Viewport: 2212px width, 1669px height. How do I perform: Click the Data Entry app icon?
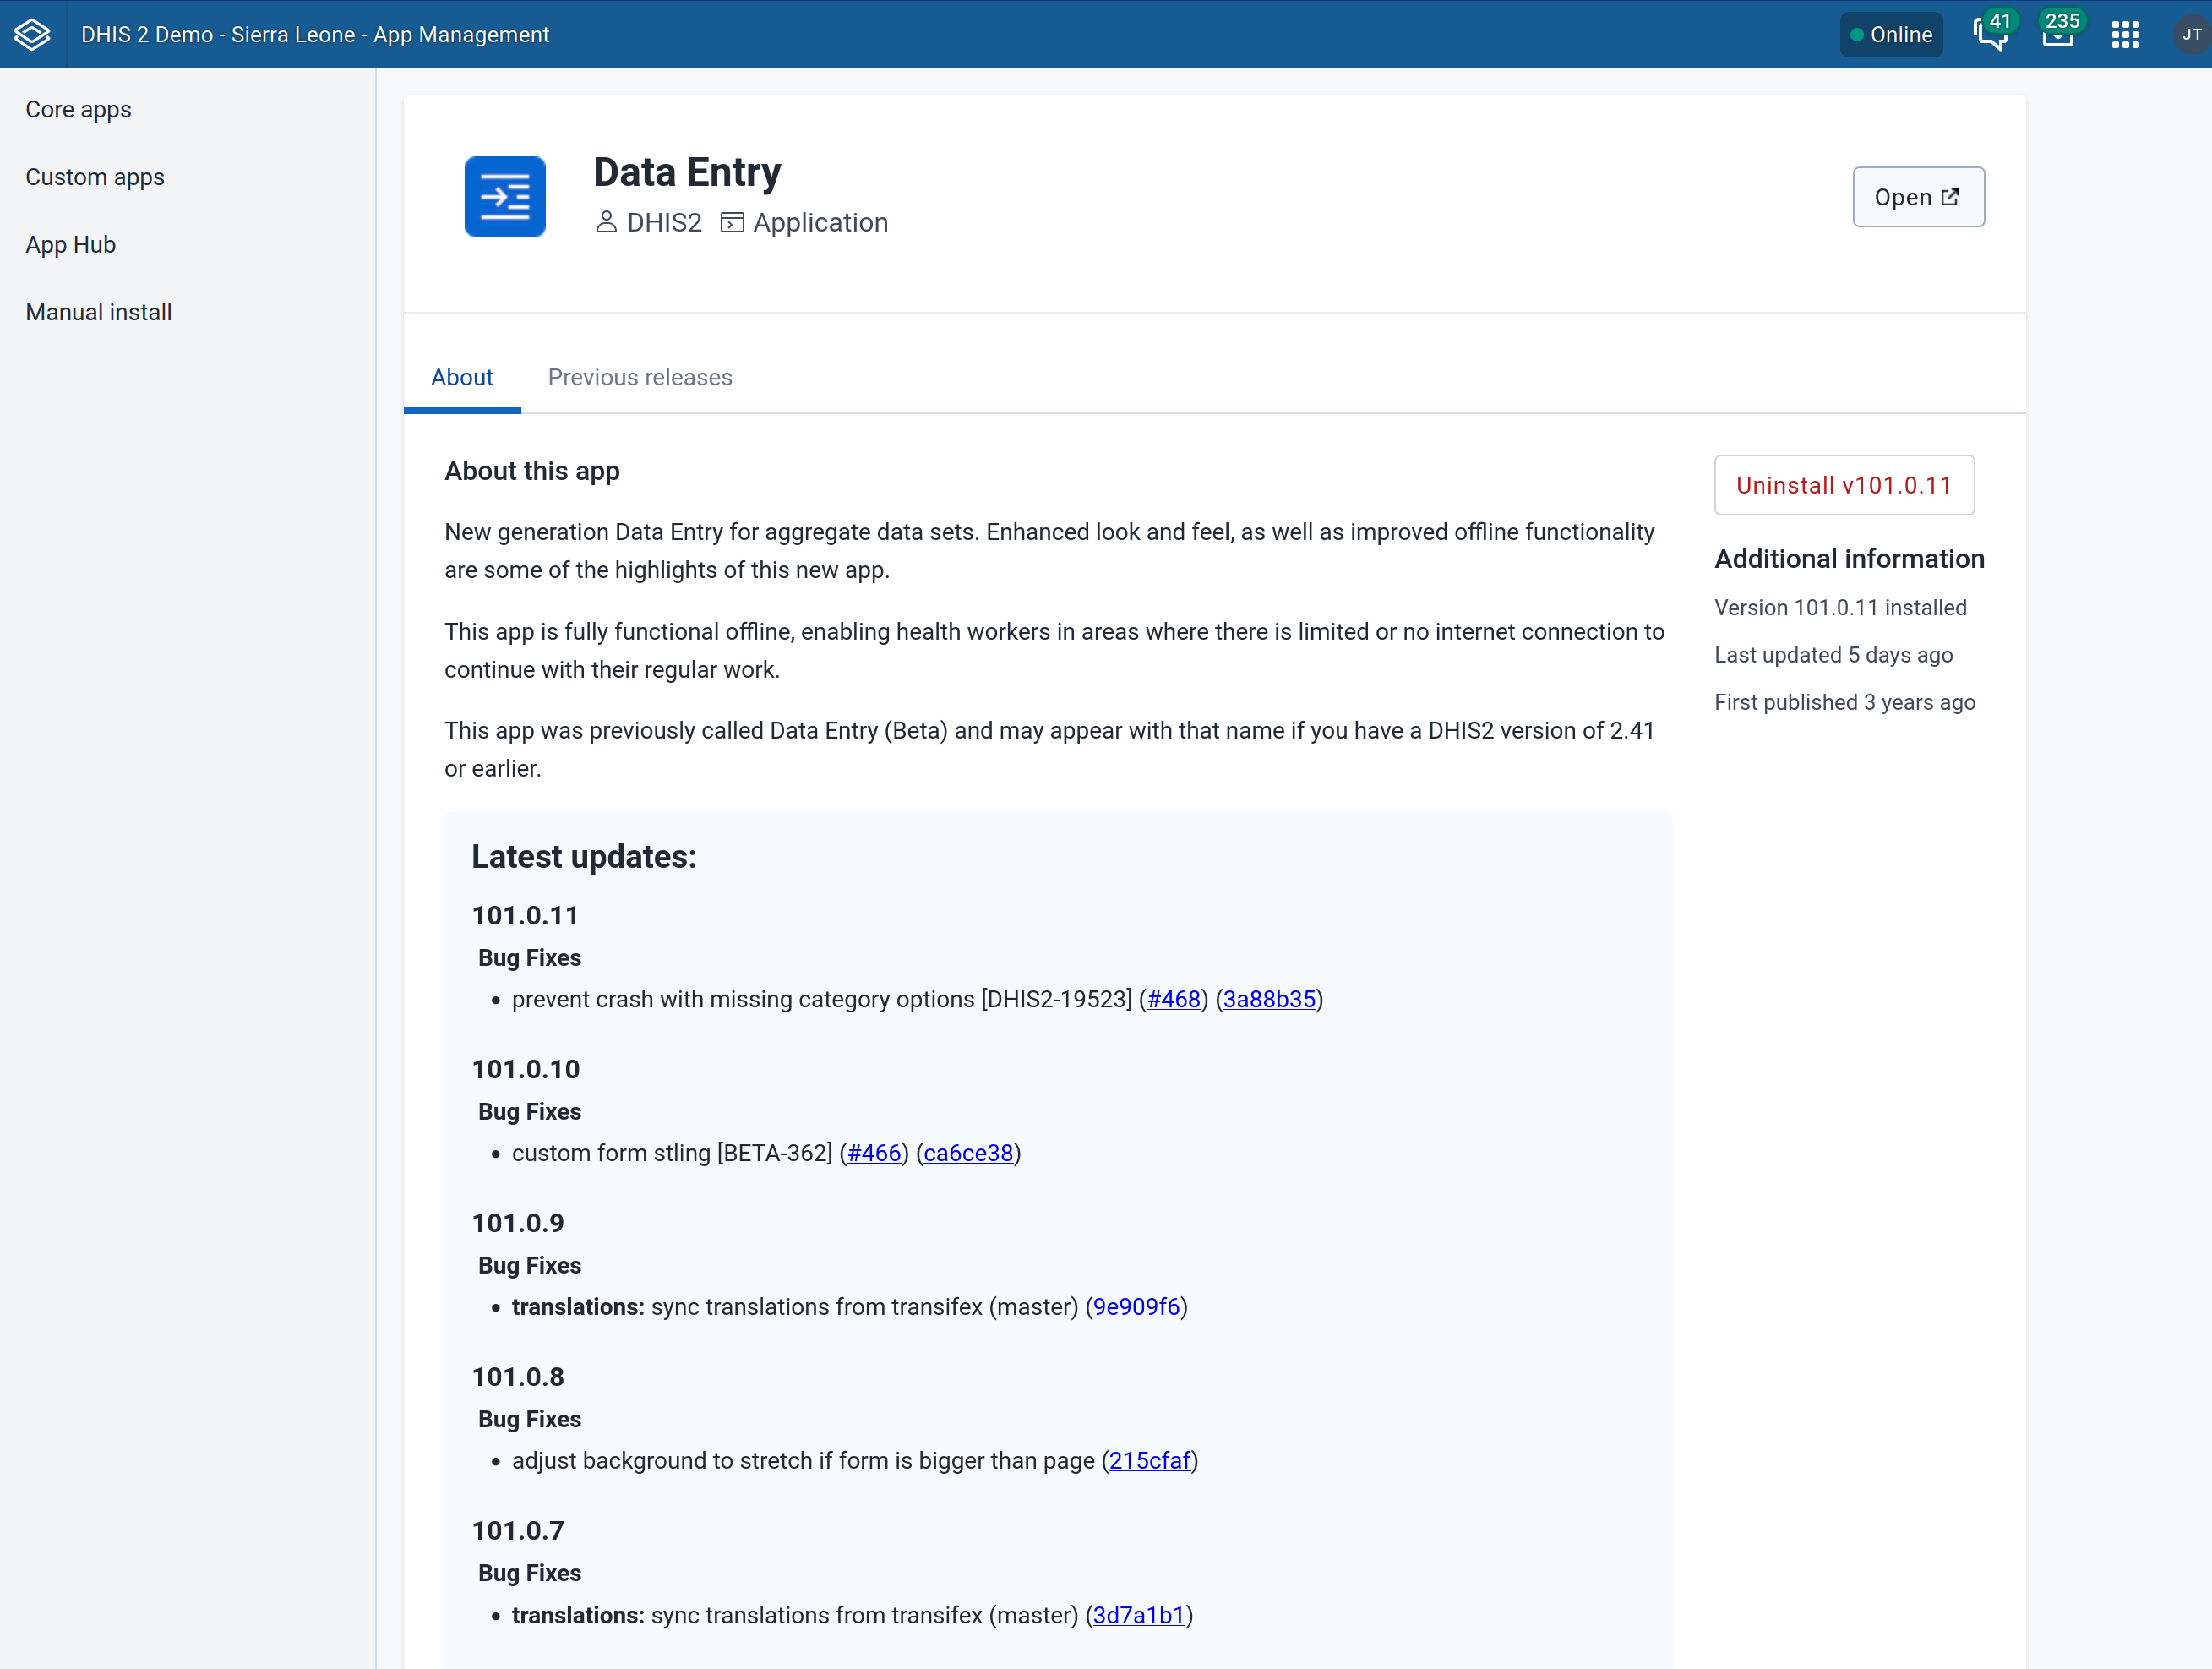pos(505,197)
